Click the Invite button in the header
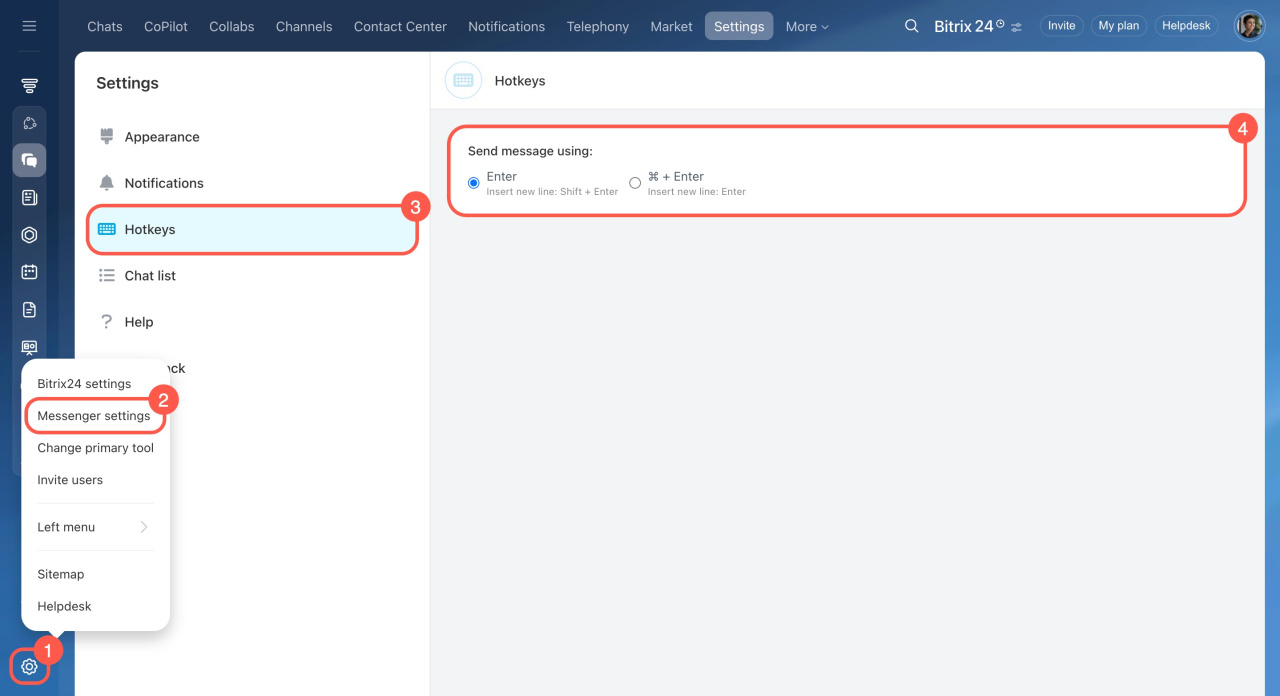Viewport: 1280px width, 696px height. (x=1061, y=26)
